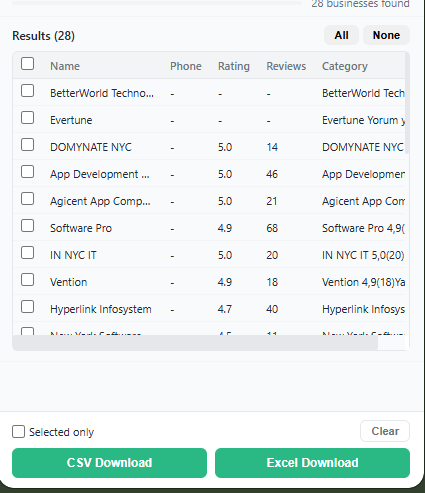425x493 pixels.
Task: Click the App Development ... name cell
Action: point(100,174)
